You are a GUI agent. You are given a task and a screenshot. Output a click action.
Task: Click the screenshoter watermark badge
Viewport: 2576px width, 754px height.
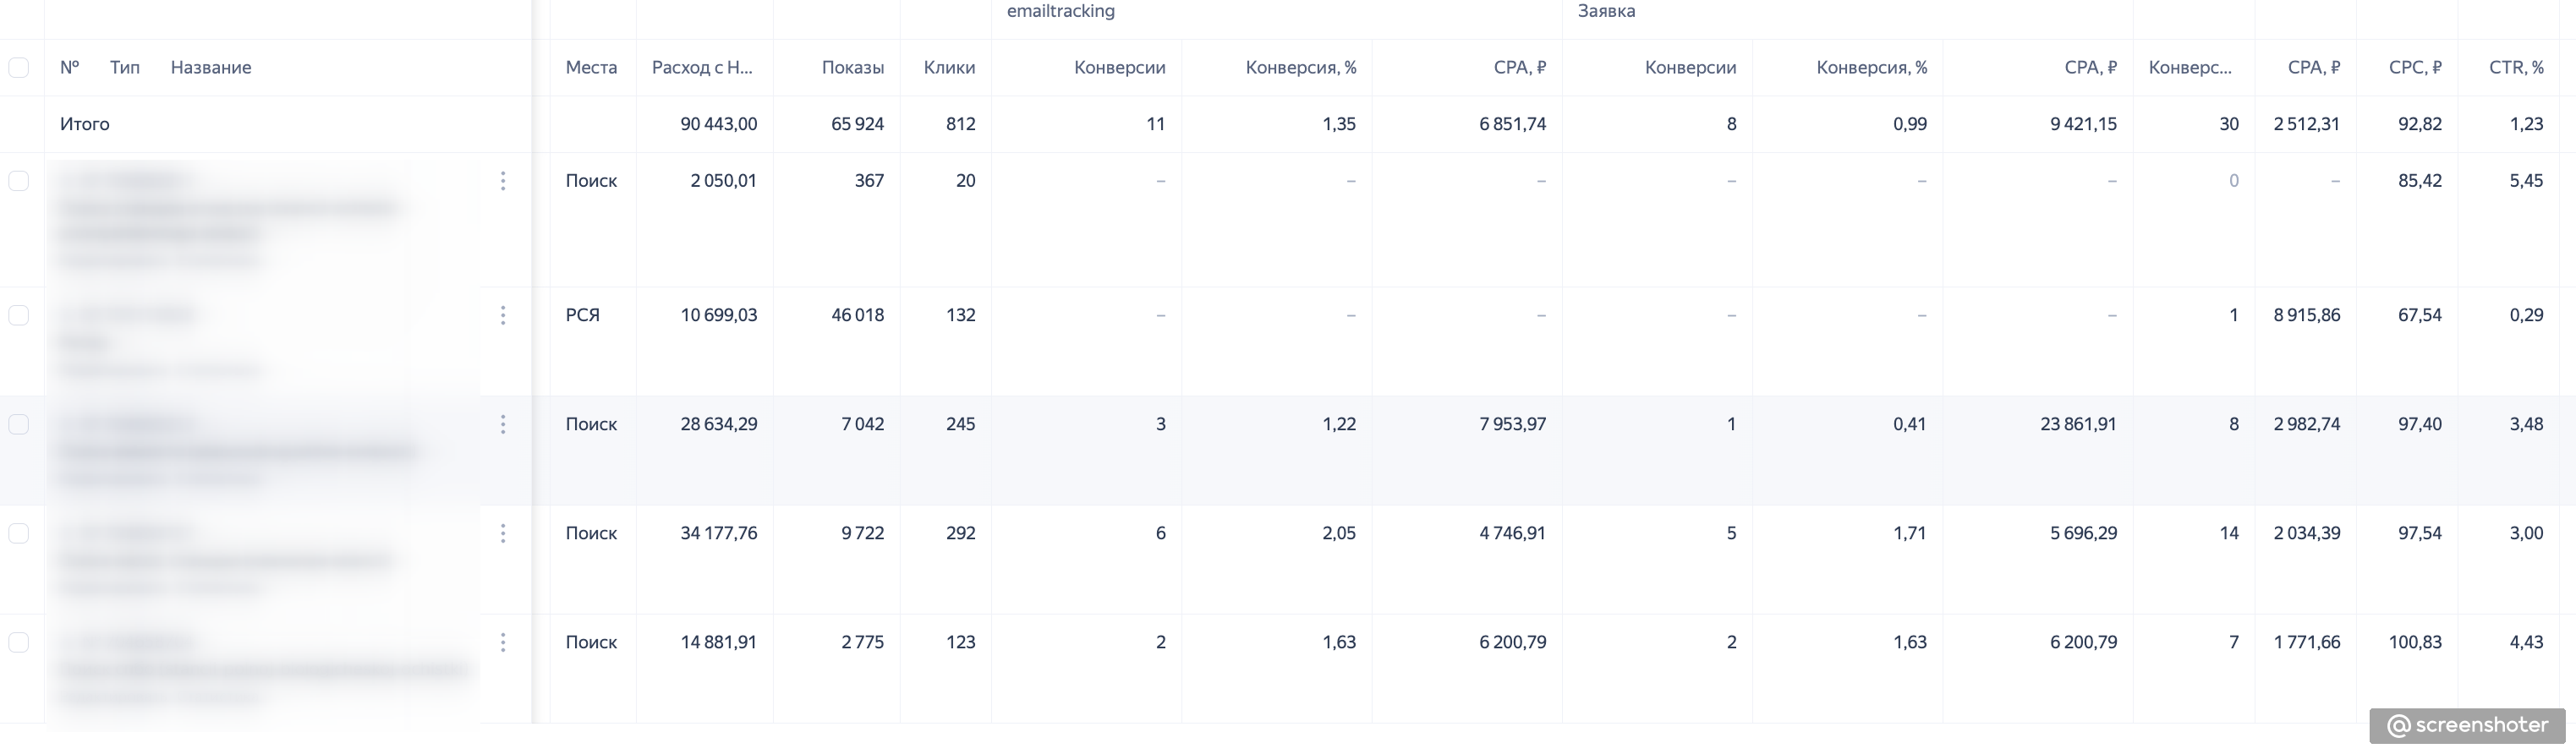[2467, 726]
